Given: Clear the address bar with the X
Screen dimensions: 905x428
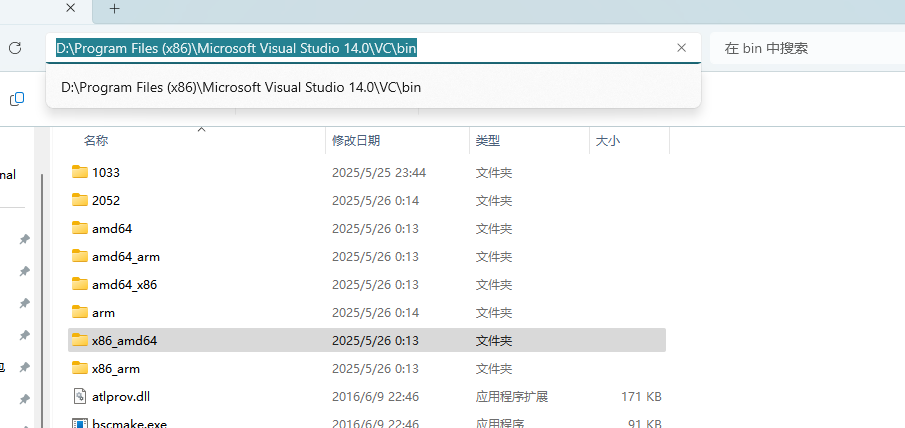Looking at the screenshot, I should [681, 48].
